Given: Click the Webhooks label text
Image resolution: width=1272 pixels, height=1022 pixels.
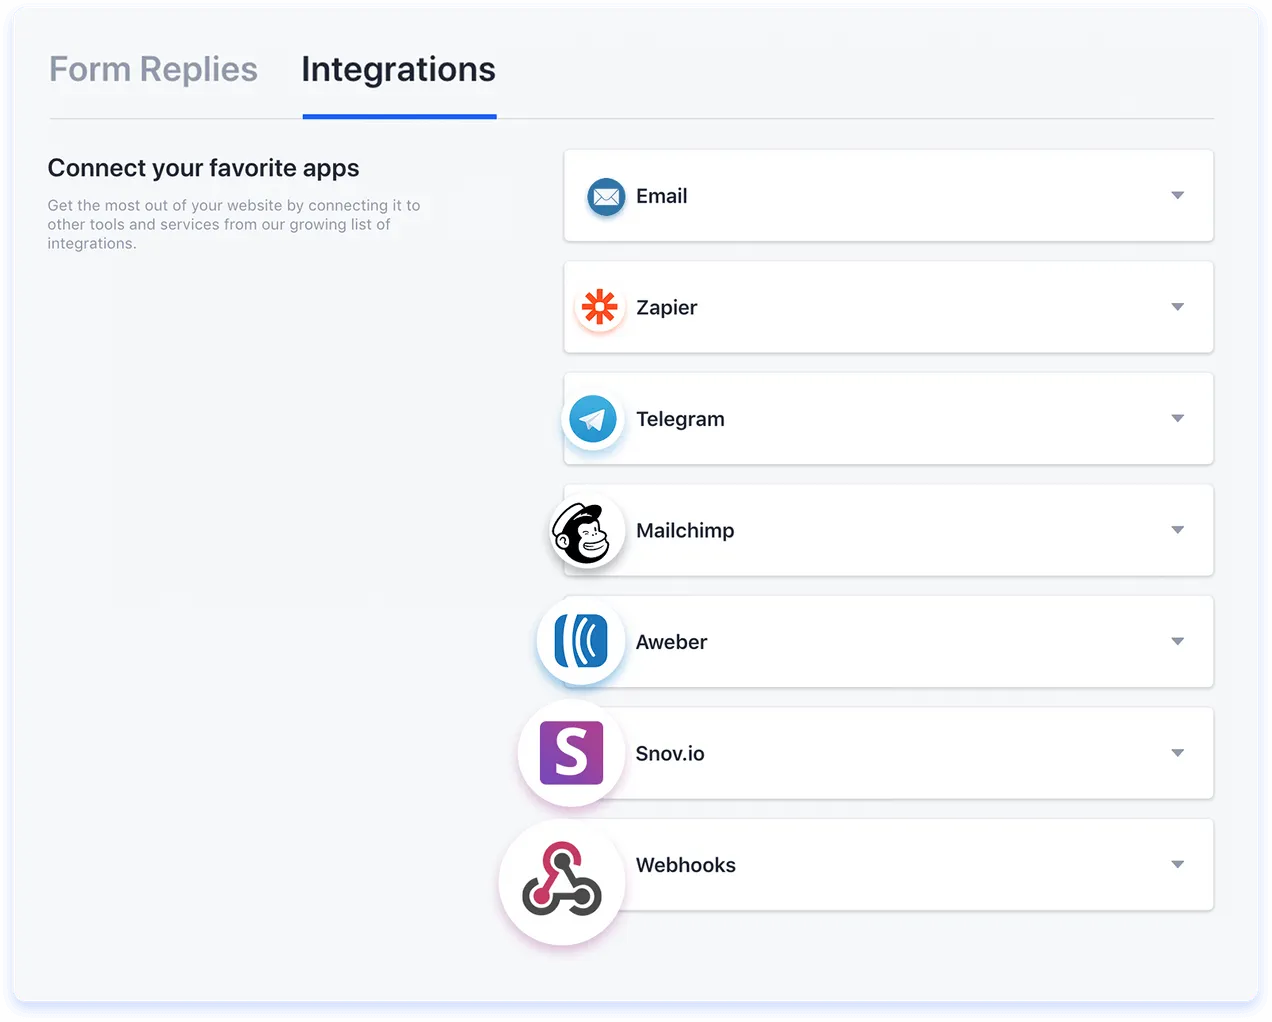Looking at the screenshot, I should (x=686, y=865).
